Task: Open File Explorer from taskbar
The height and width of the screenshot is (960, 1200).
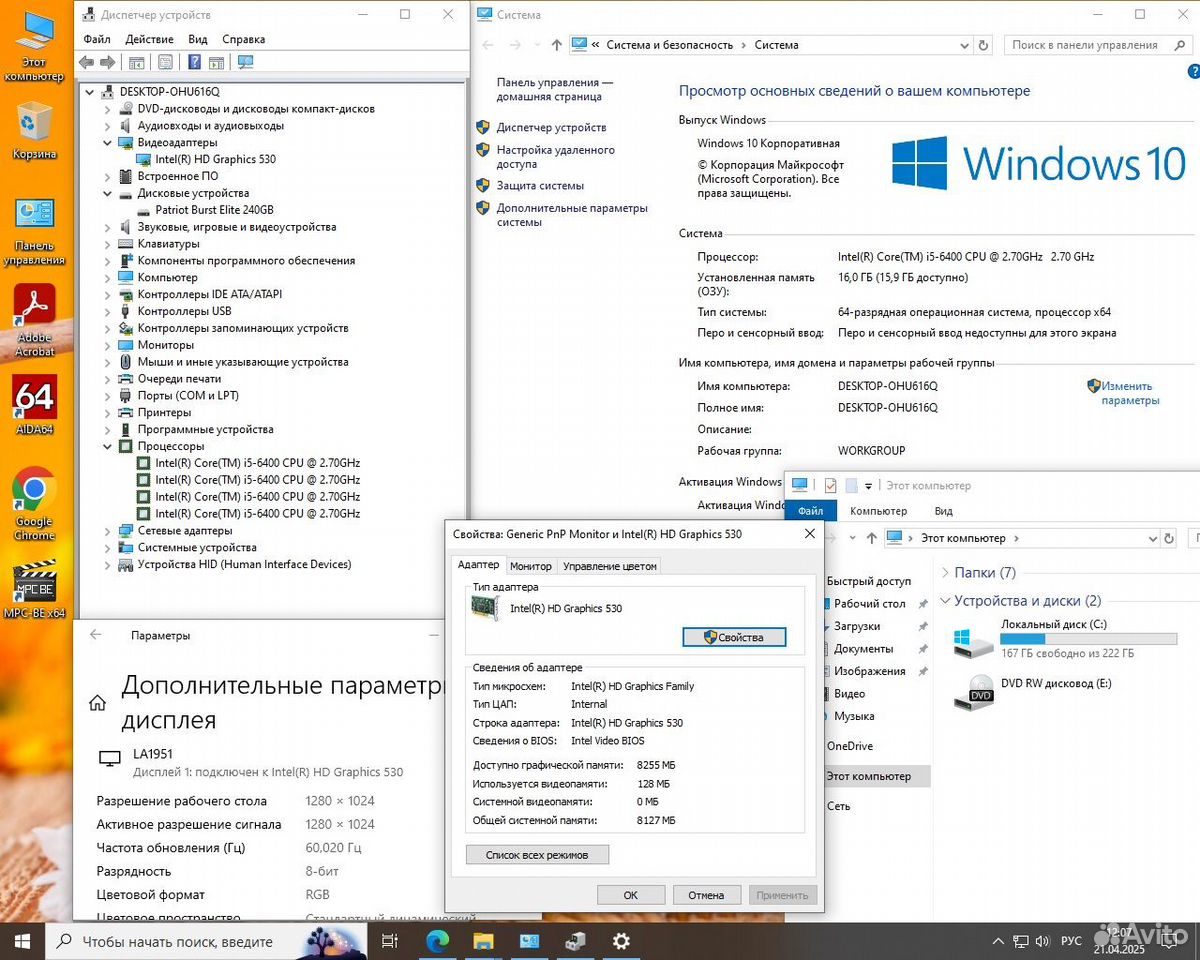Action: [x=483, y=941]
